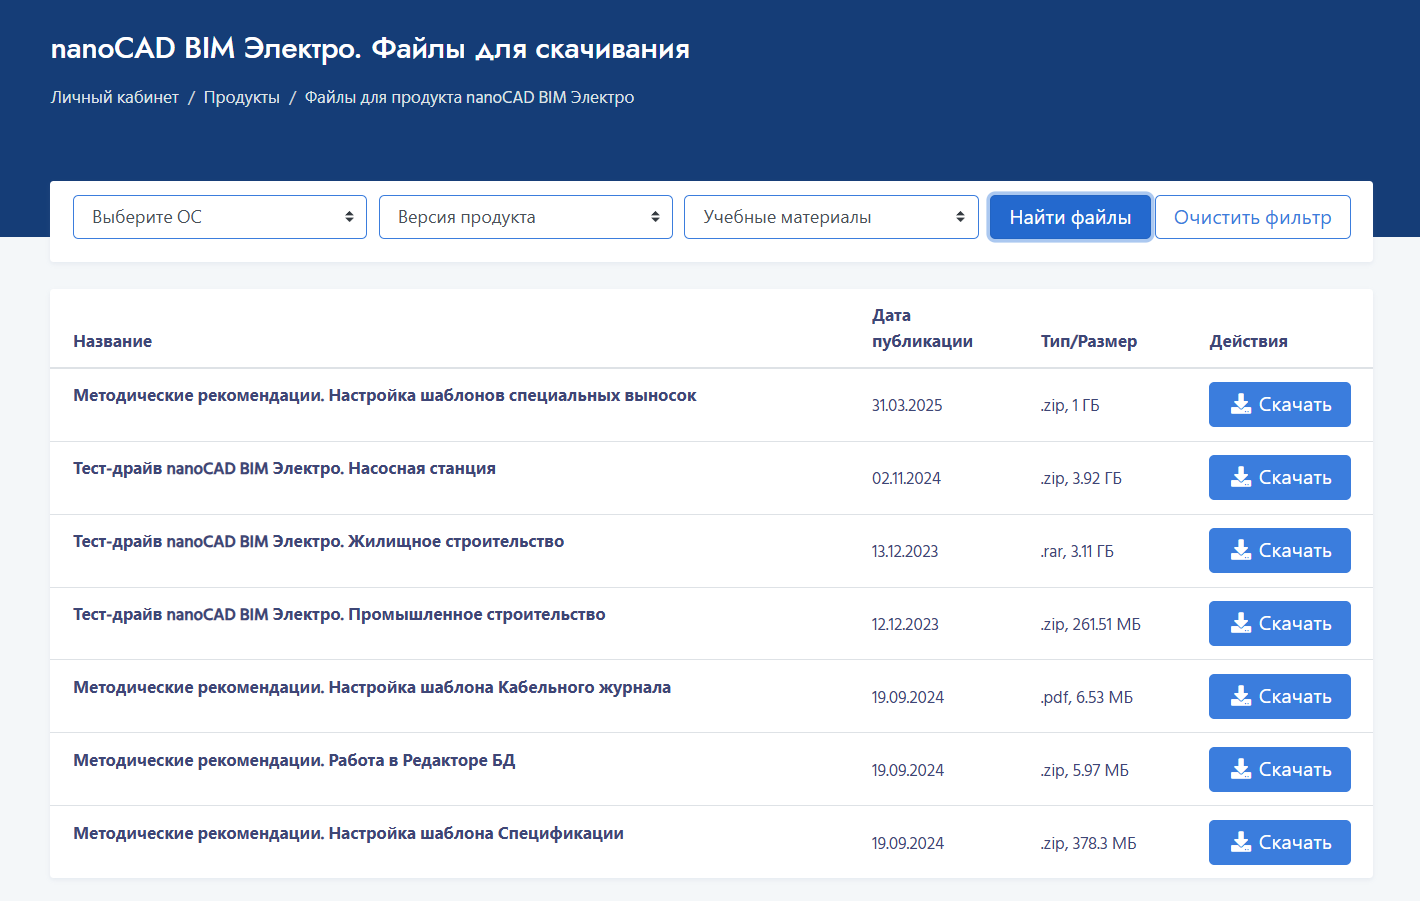The height and width of the screenshot is (901, 1420).
Task: Click the 'Дата публикации' column header
Action: click(922, 328)
